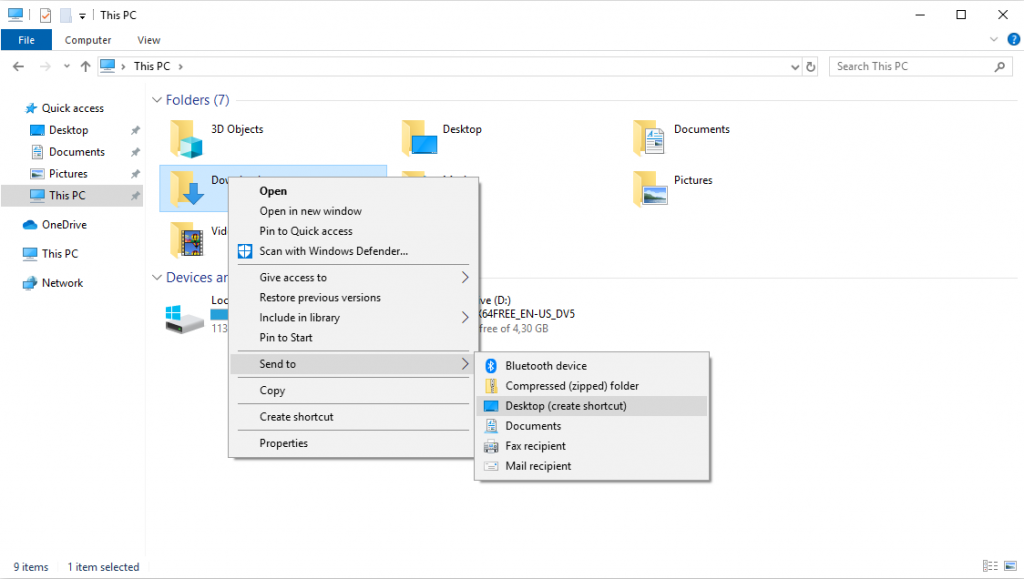Choose Open in new window

pyautogui.click(x=310, y=211)
